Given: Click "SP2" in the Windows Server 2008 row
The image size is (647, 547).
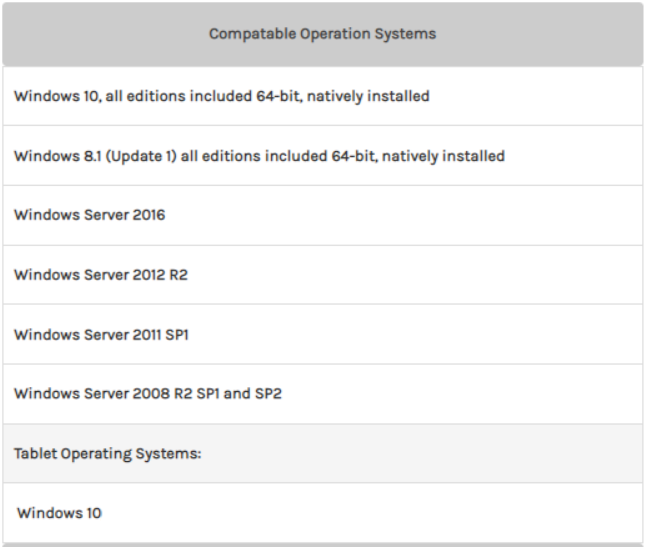Looking at the screenshot, I should pyautogui.click(x=268, y=394).
